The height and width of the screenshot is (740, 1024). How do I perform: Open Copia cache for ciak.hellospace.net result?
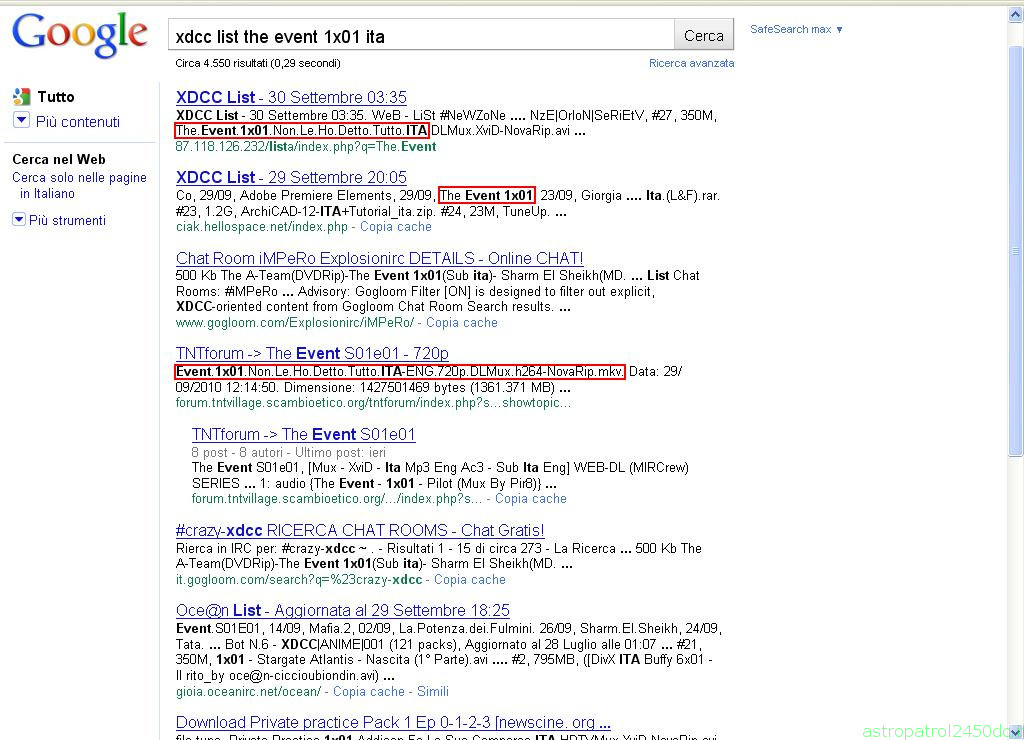396,227
